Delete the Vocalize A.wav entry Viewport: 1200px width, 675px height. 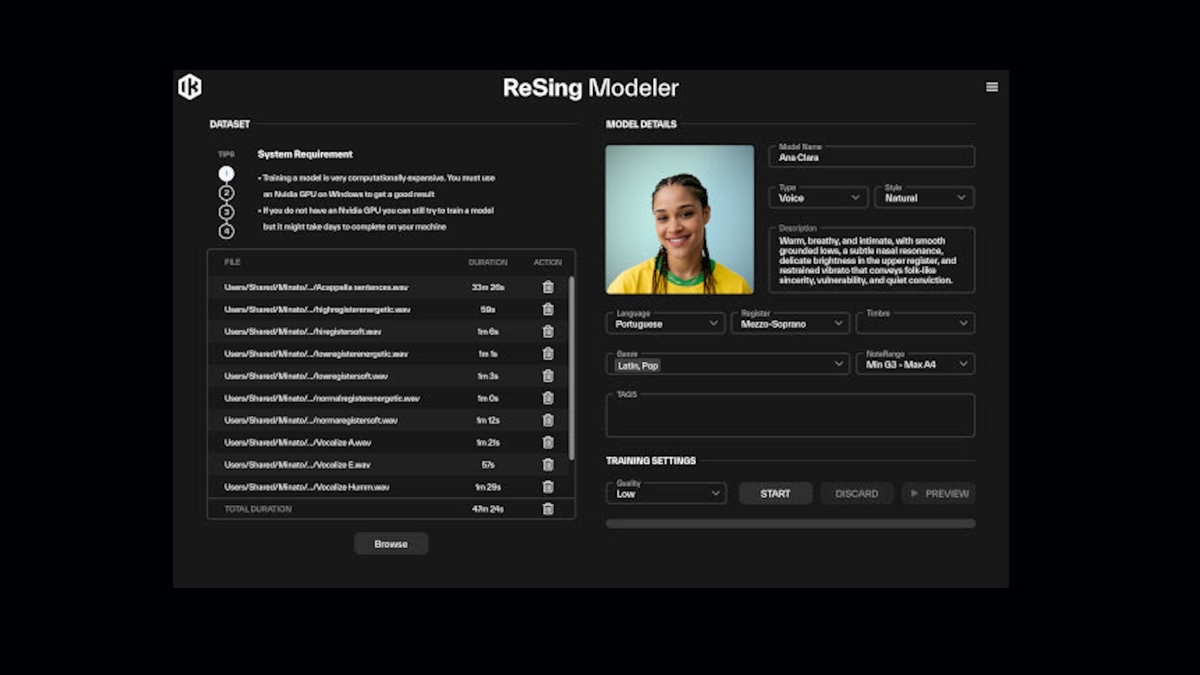(548, 442)
